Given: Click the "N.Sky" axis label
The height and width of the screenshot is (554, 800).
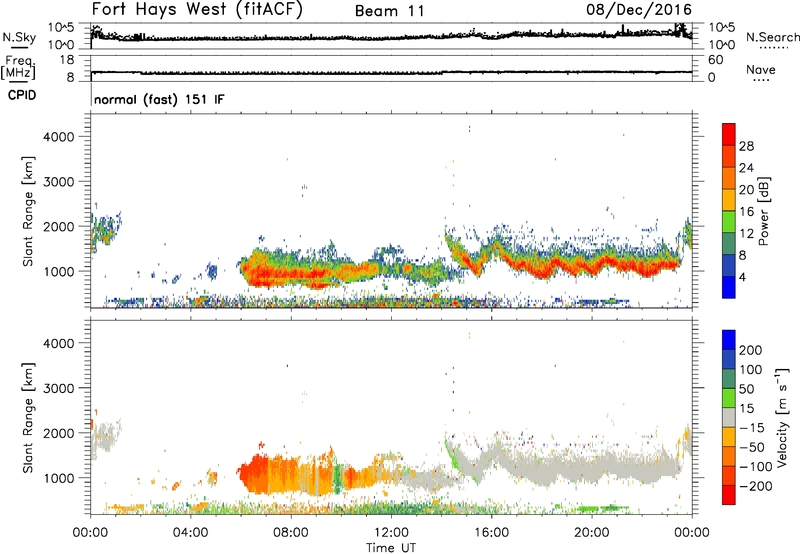Looking at the screenshot, I should (19, 37).
